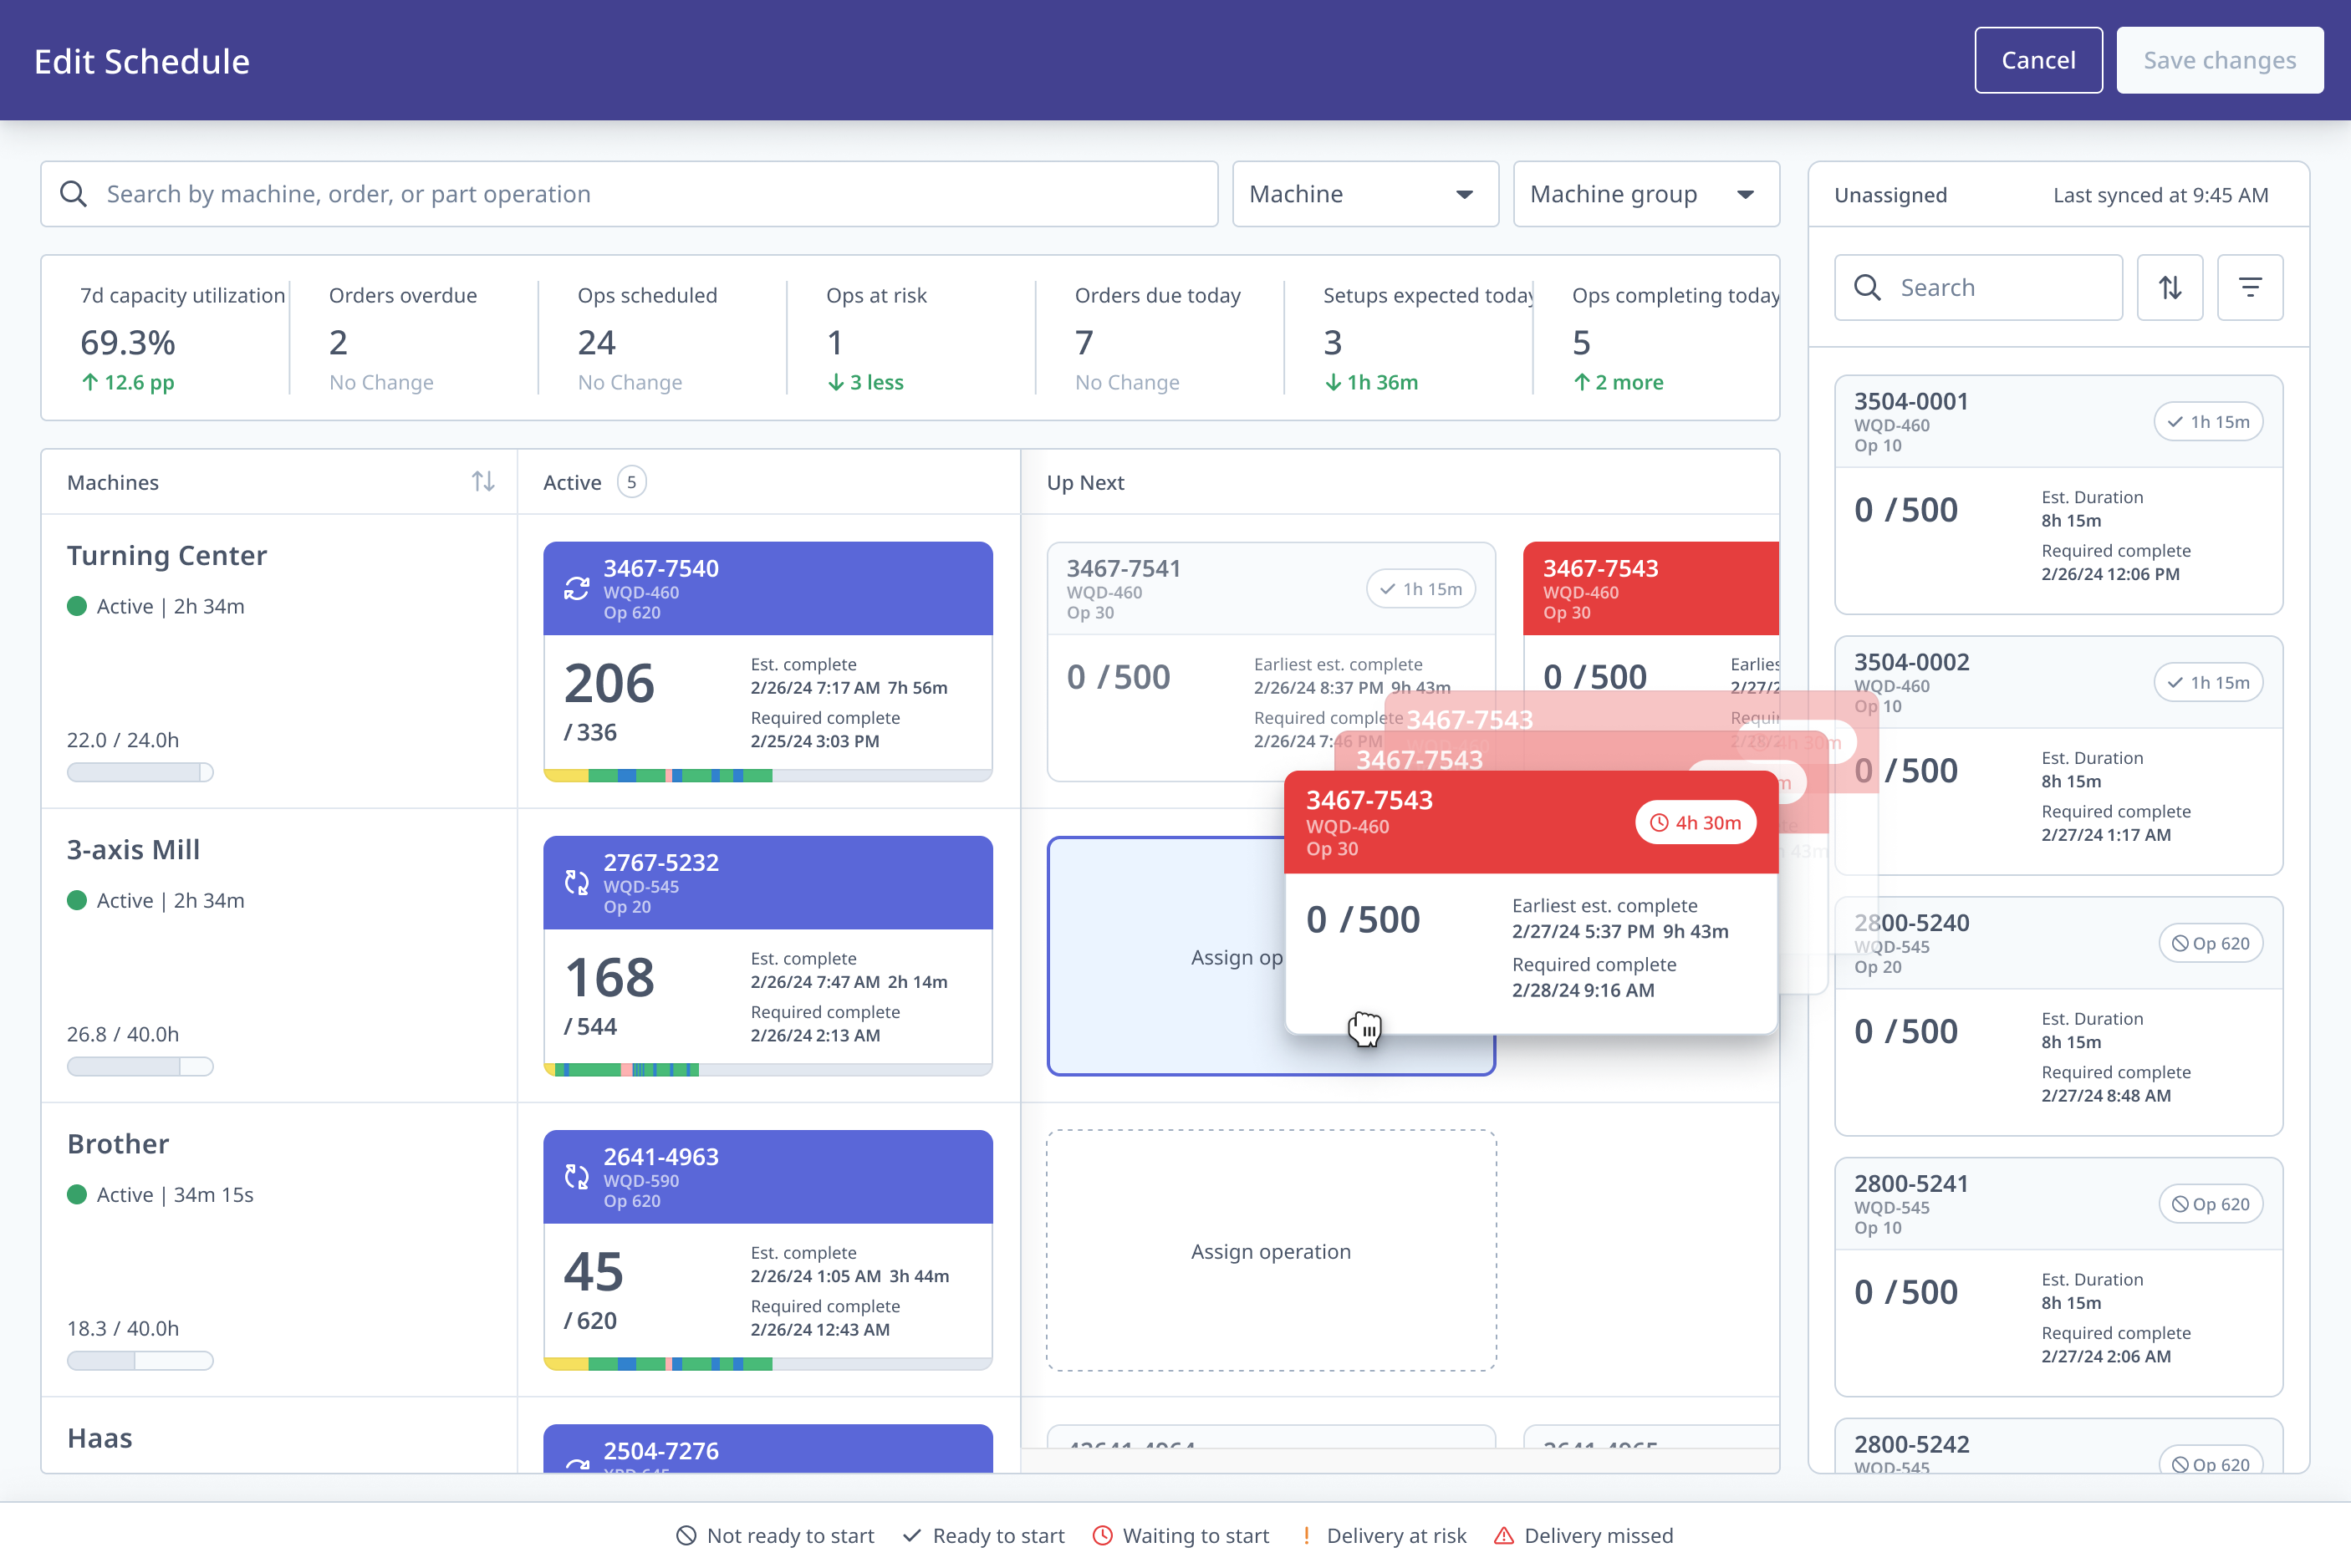The image size is (2351, 1568).
Task: Click Waiting to start legend clock icon
Action: pos(1102,1535)
